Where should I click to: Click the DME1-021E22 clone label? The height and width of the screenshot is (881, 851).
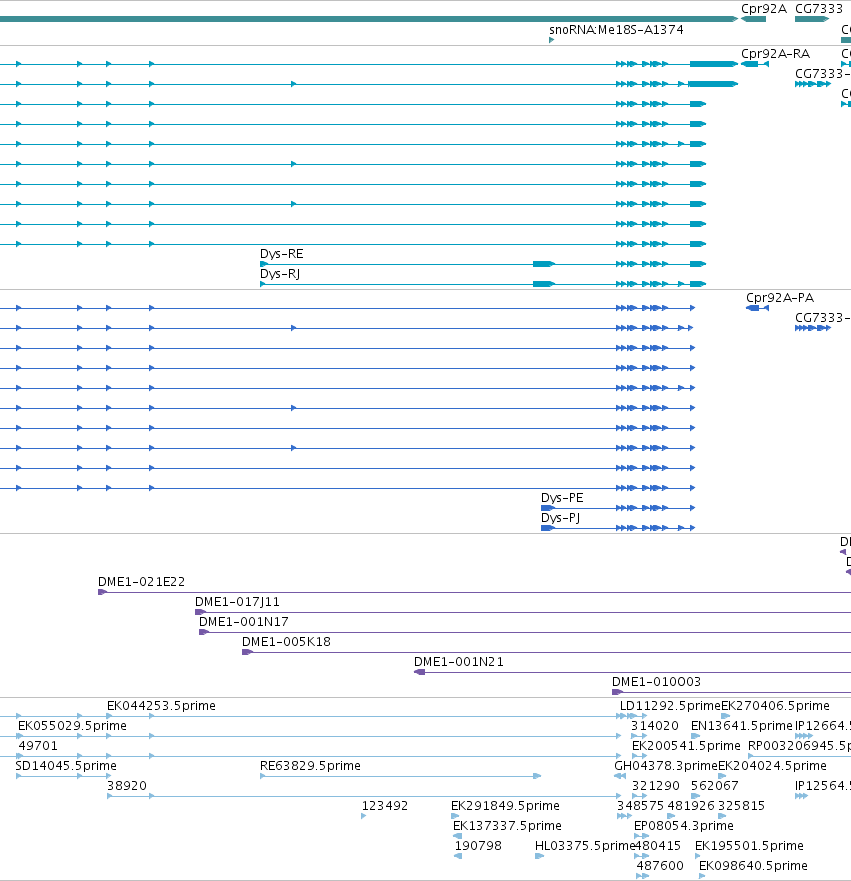[x=141, y=582]
